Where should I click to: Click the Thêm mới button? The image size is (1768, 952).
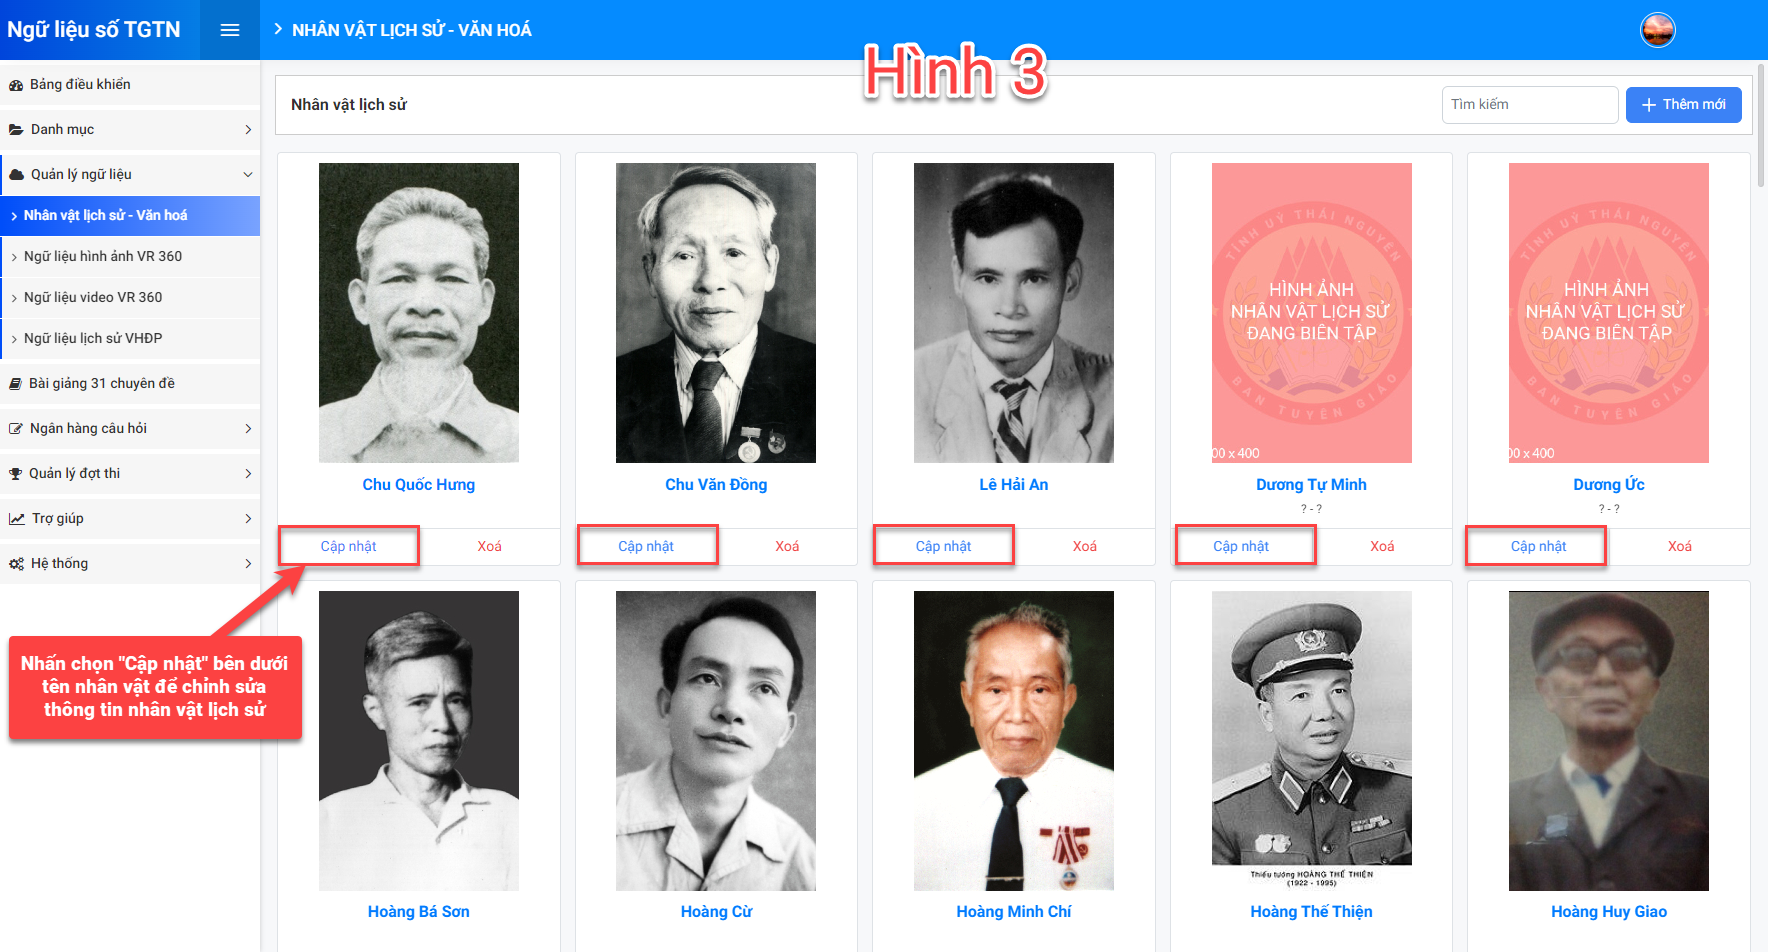pyautogui.click(x=1683, y=105)
